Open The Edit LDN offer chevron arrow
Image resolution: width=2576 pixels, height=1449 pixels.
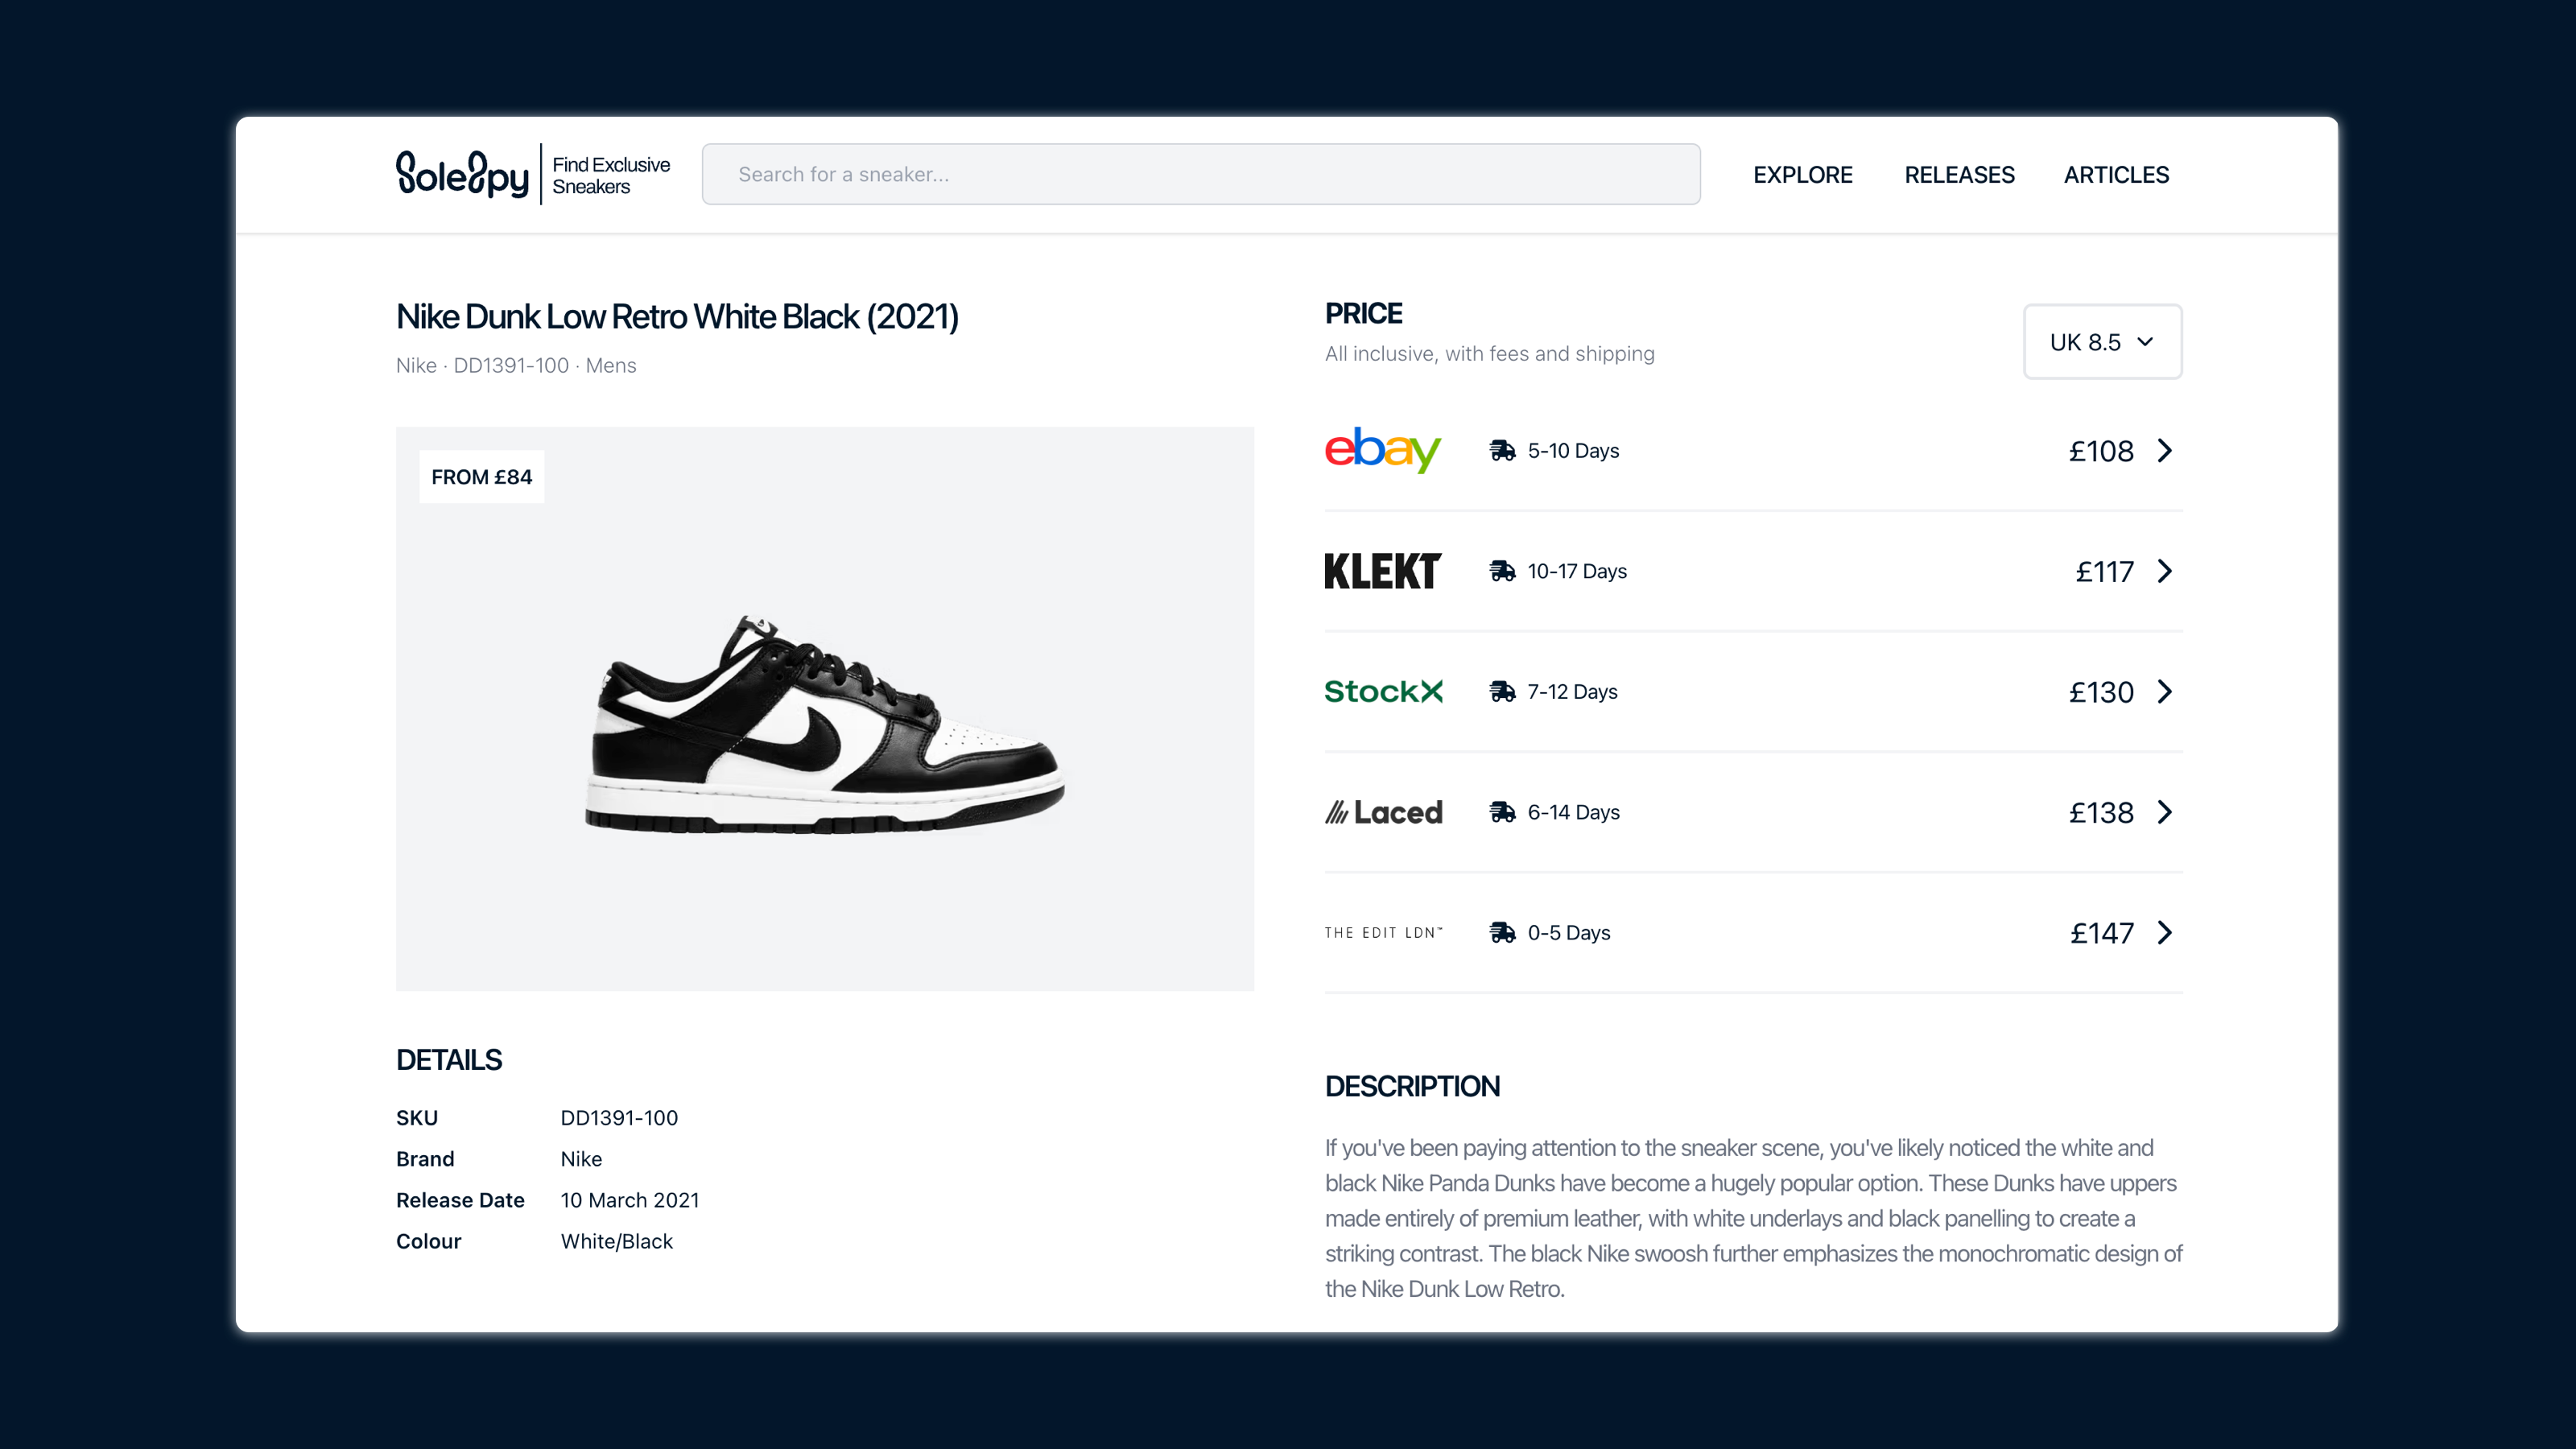(2165, 933)
